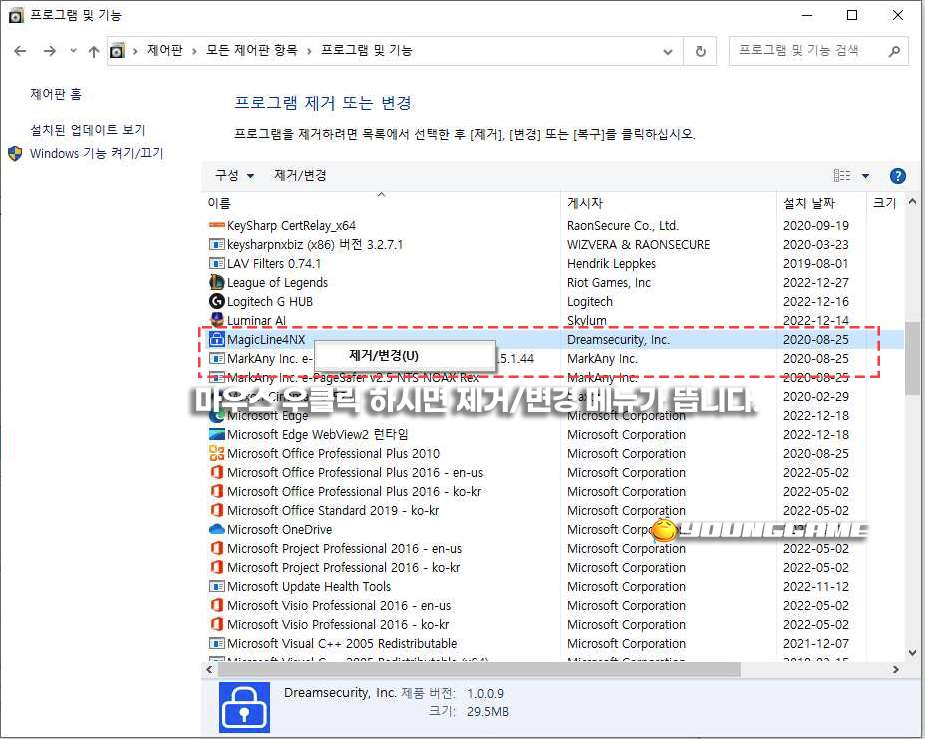
Task: Open help with the question mark icon
Action: [x=897, y=176]
